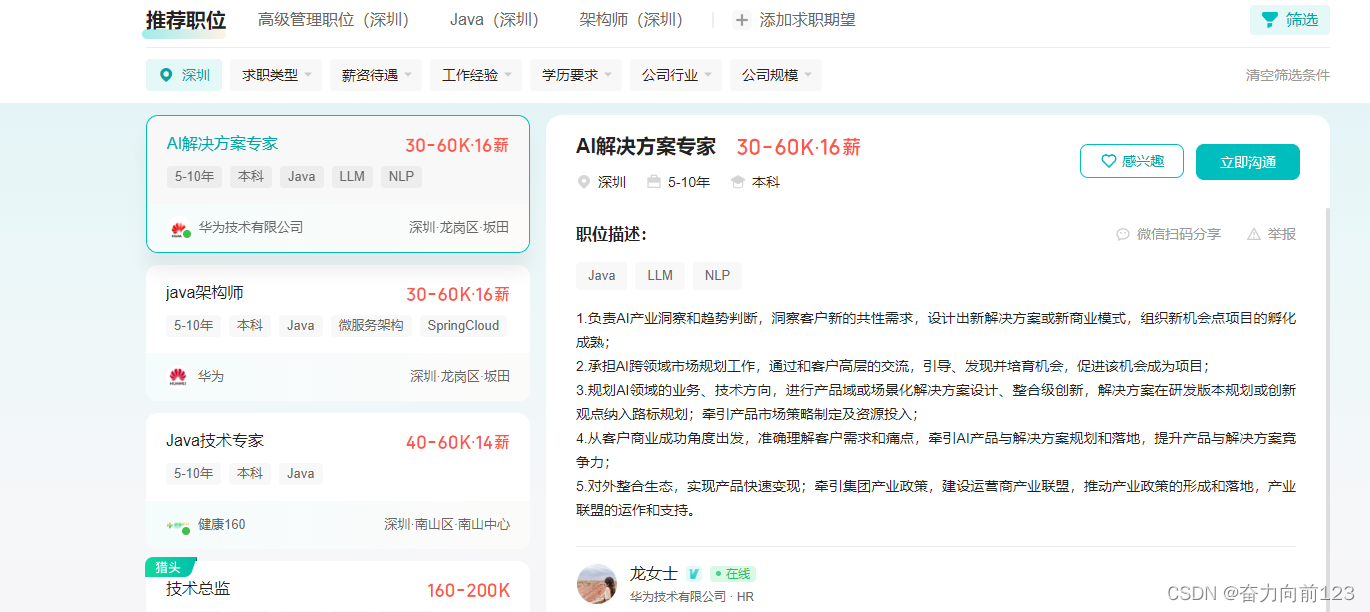Click the location pin icon in 深圳 filter
1370x612 pixels.
166,75
